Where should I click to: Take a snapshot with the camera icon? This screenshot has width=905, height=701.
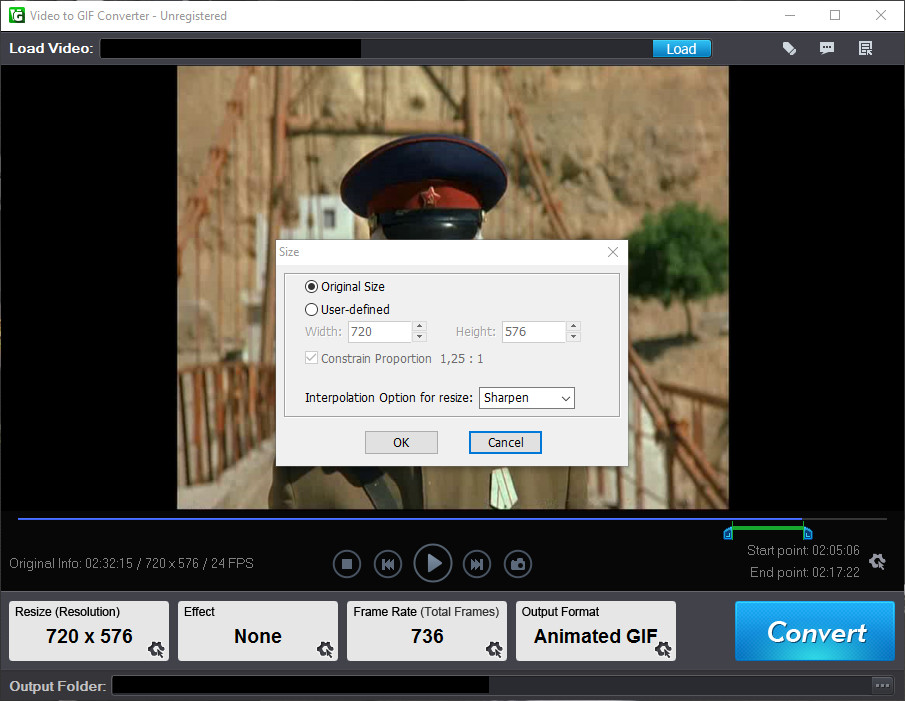(518, 564)
